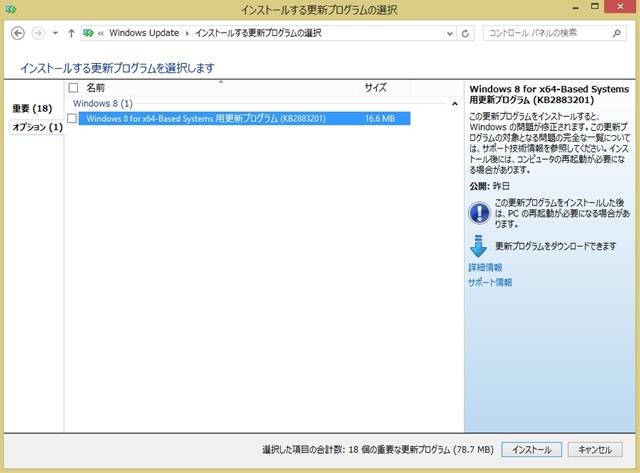Go up one level with Up arrow
Viewport: 640px width, 473px height.
tap(71, 33)
